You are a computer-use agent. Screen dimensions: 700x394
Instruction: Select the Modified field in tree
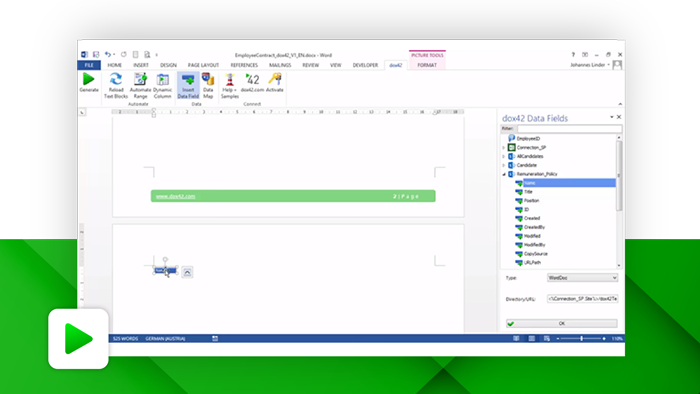click(532, 236)
